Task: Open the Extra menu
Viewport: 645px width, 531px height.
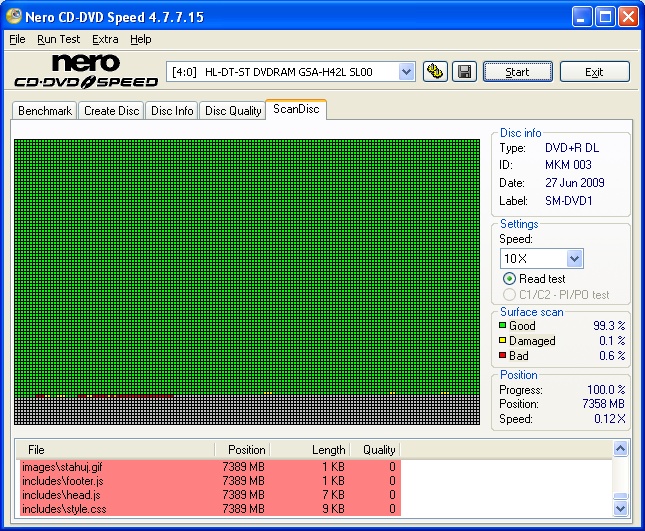Action: click(x=105, y=39)
